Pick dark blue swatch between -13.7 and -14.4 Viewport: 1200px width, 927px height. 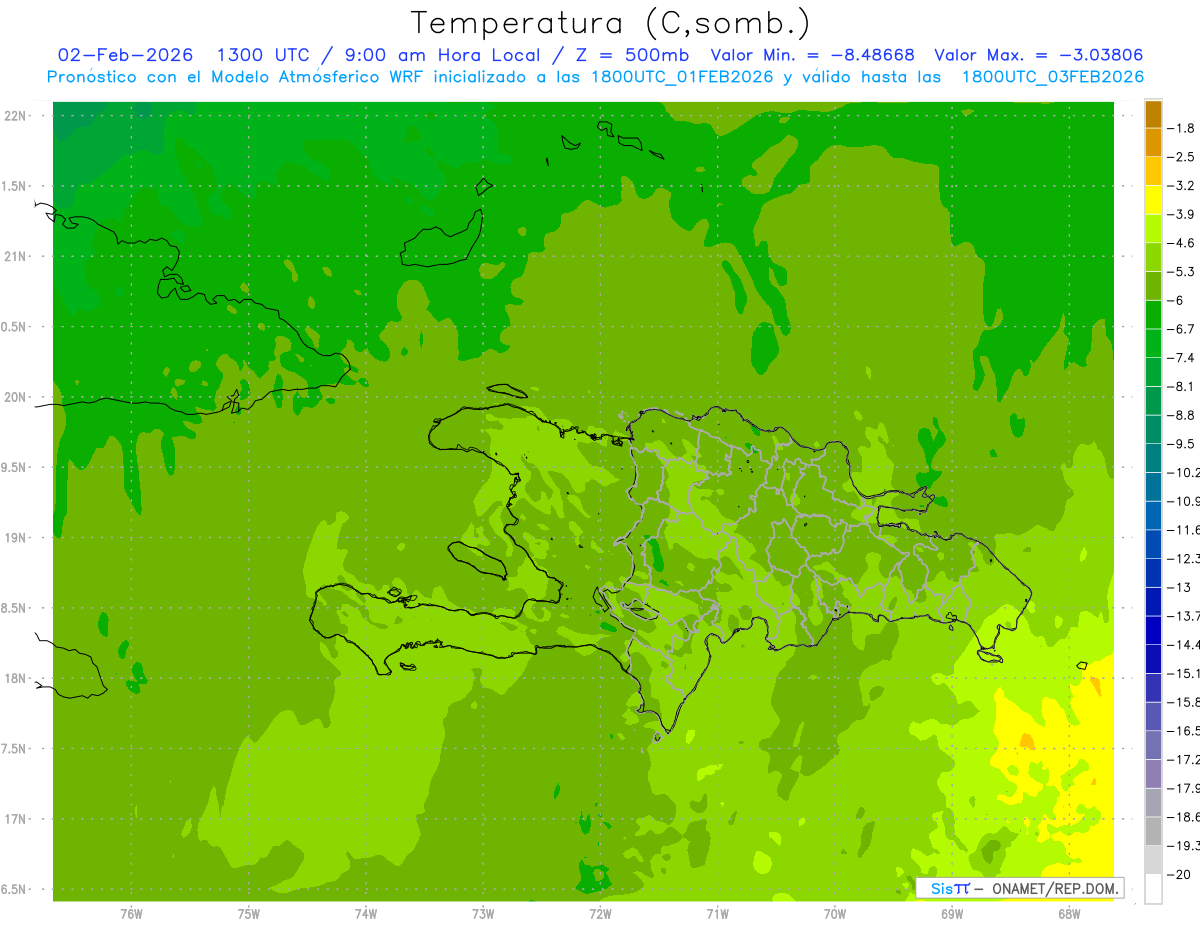(x=1153, y=629)
